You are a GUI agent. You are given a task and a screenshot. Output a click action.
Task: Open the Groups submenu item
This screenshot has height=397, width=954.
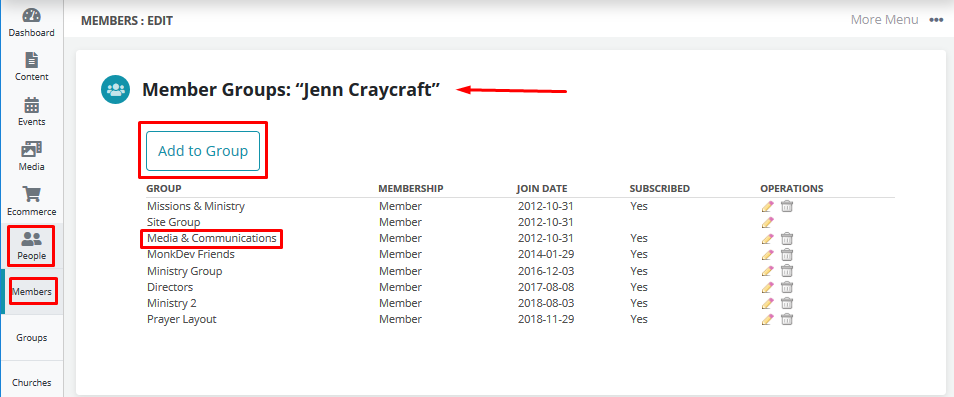click(x=32, y=337)
